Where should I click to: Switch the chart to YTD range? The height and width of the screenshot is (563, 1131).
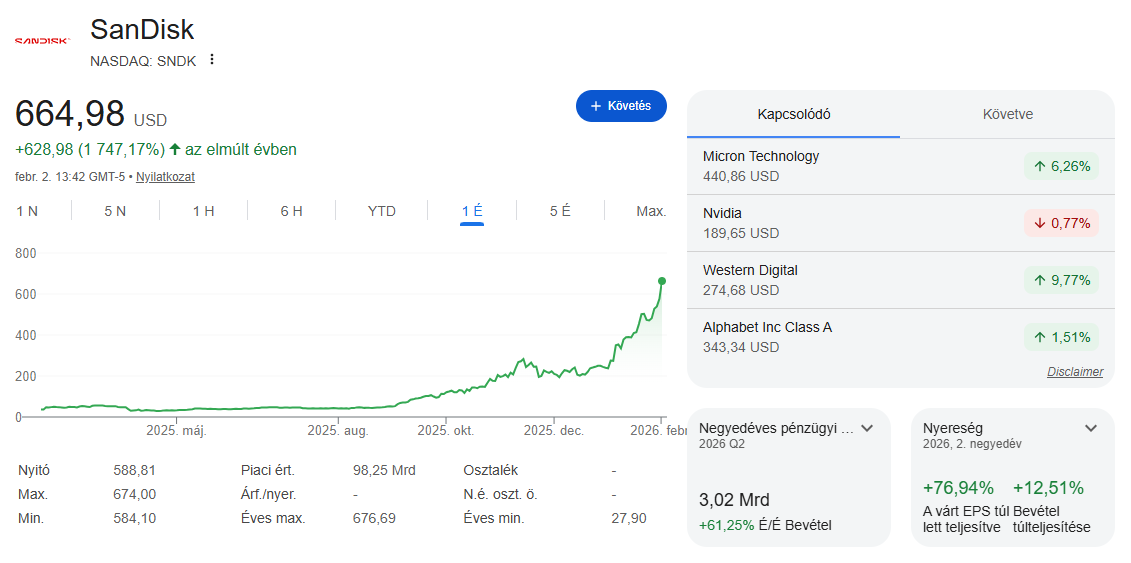coord(382,211)
